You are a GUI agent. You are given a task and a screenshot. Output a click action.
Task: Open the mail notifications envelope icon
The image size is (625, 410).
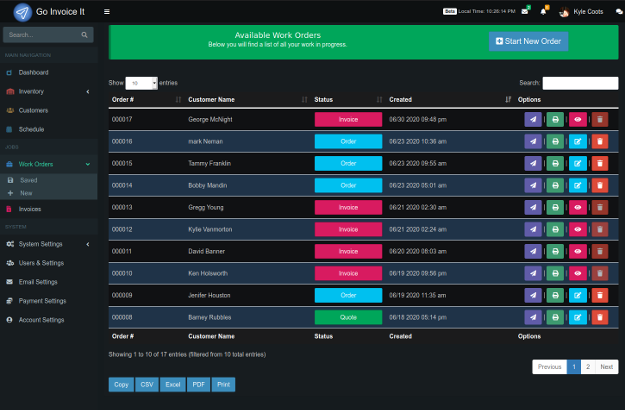click(x=525, y=12)
